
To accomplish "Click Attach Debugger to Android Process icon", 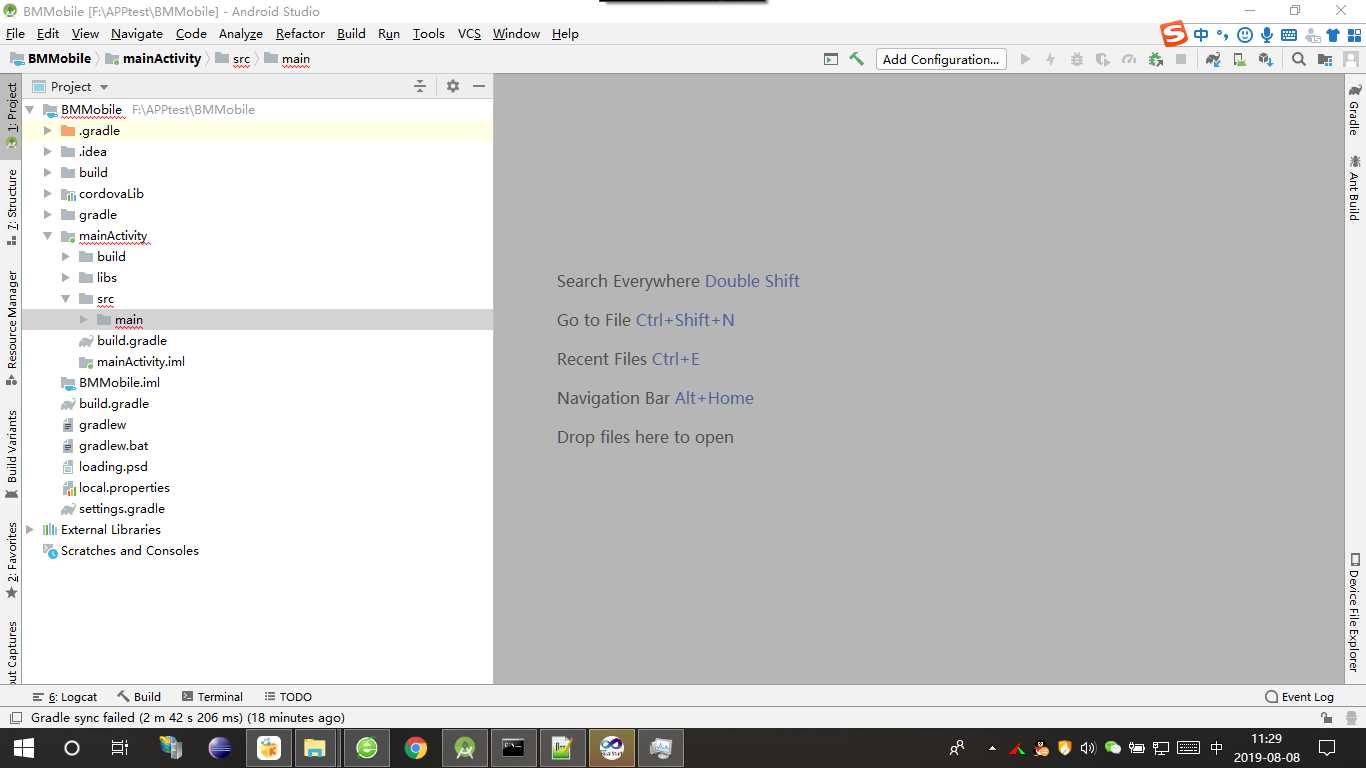I will click(x=1155, y=59).
